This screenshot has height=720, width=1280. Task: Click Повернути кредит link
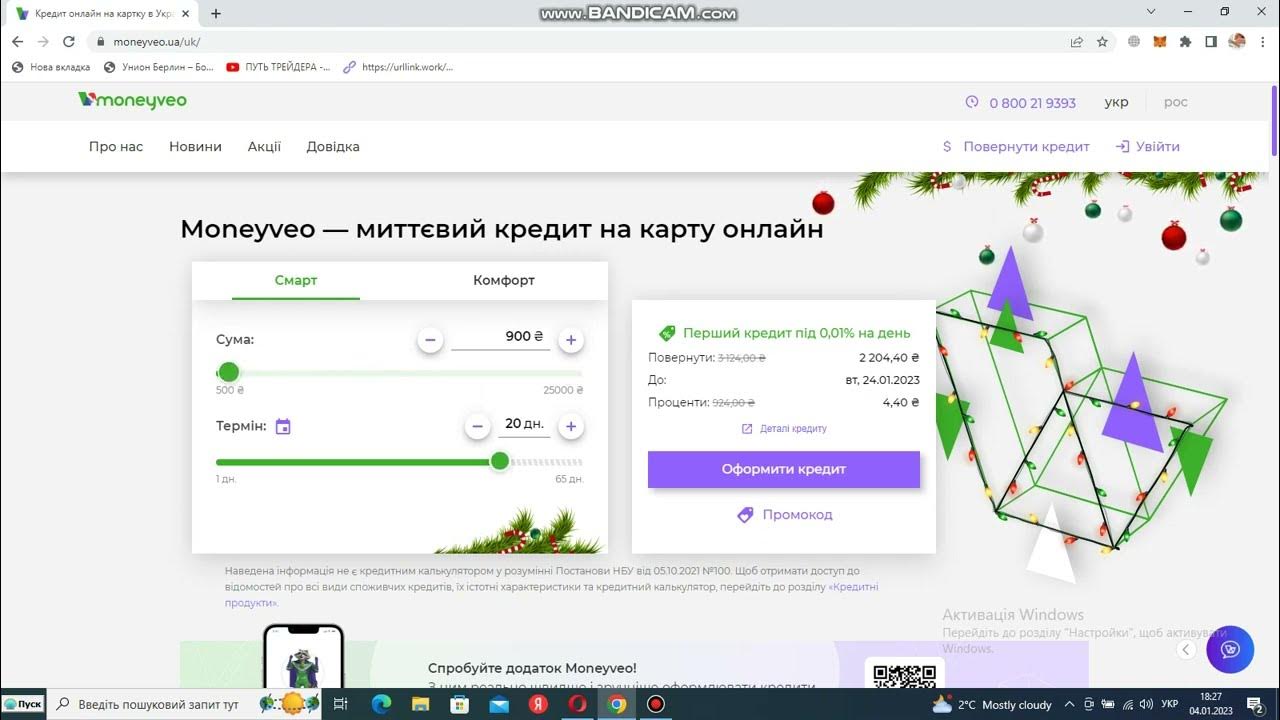tap(1016, 147)
